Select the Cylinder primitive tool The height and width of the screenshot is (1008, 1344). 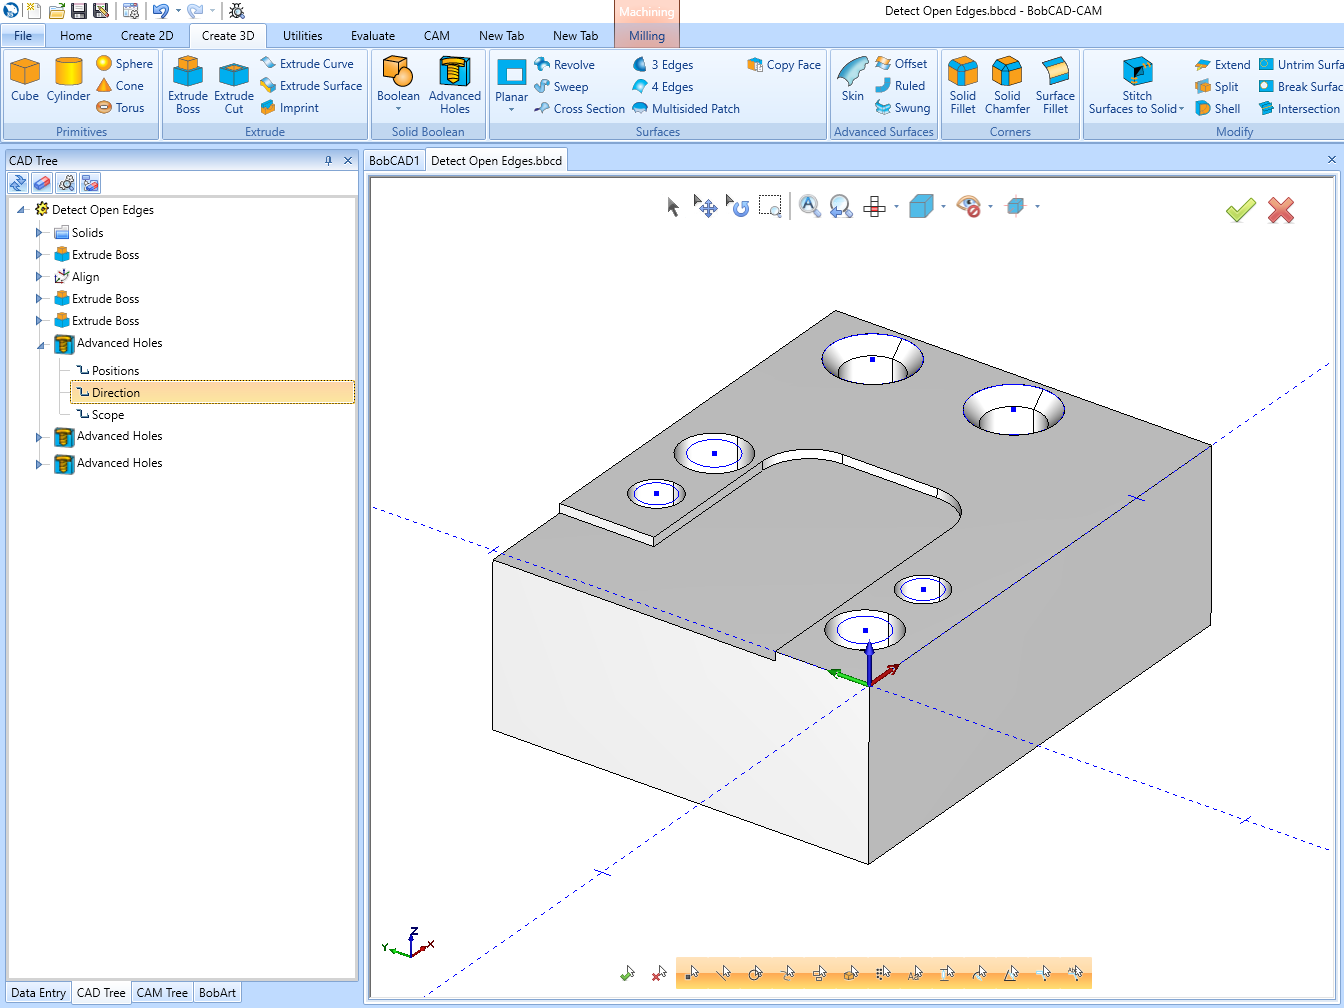tap(68, 85)
